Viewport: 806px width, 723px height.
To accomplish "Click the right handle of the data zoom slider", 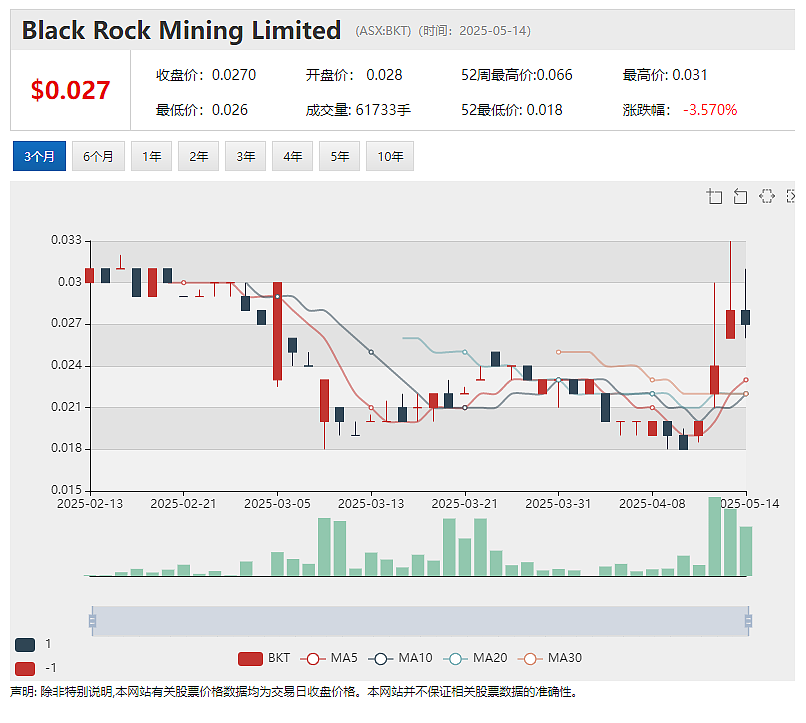I will [x=748, y=621].
